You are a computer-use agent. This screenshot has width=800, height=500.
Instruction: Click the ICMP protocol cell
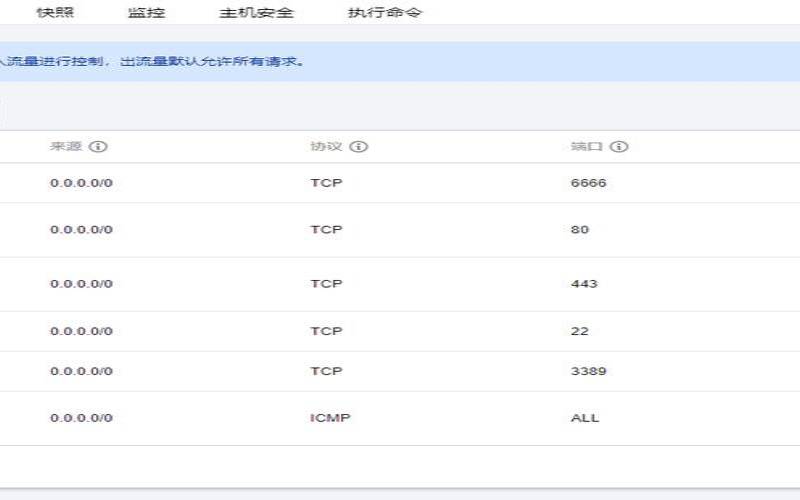coord(330,418)
